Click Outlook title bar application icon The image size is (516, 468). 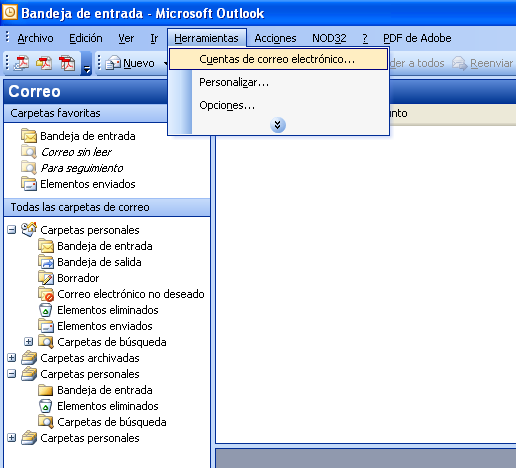point(10,13)
